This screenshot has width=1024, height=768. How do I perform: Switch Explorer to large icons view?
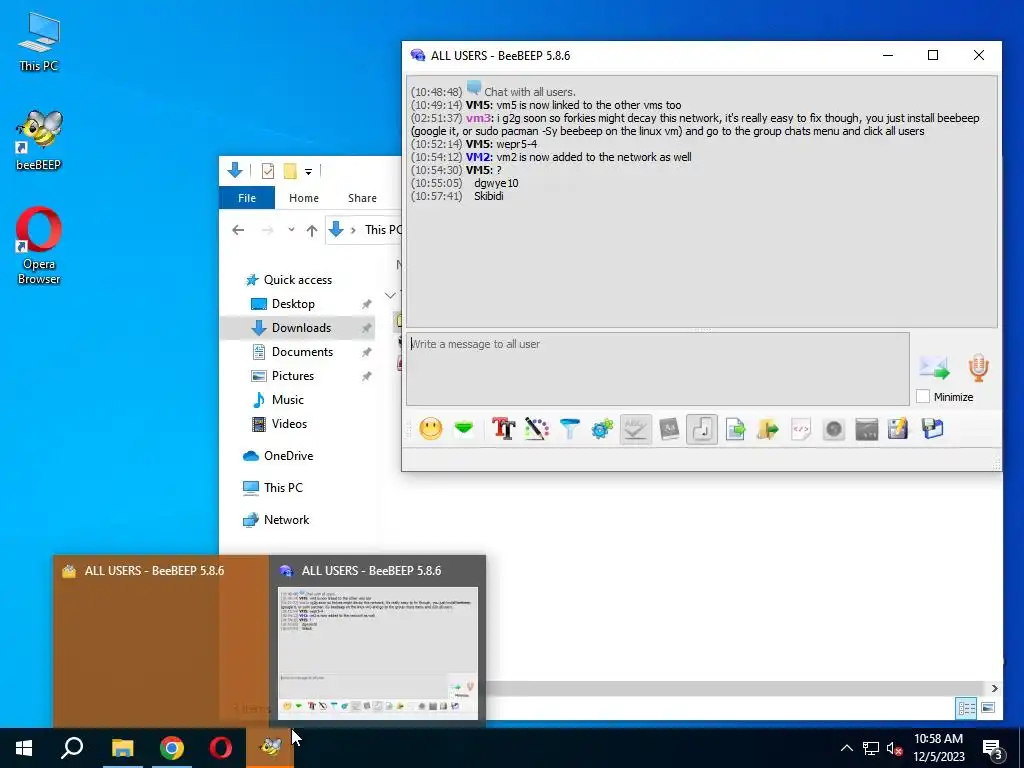pos(988,708)
